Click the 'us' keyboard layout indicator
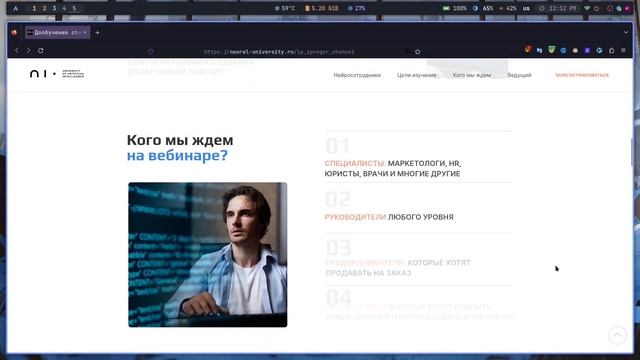Screen dimensions: 640x360 [526, 8]
